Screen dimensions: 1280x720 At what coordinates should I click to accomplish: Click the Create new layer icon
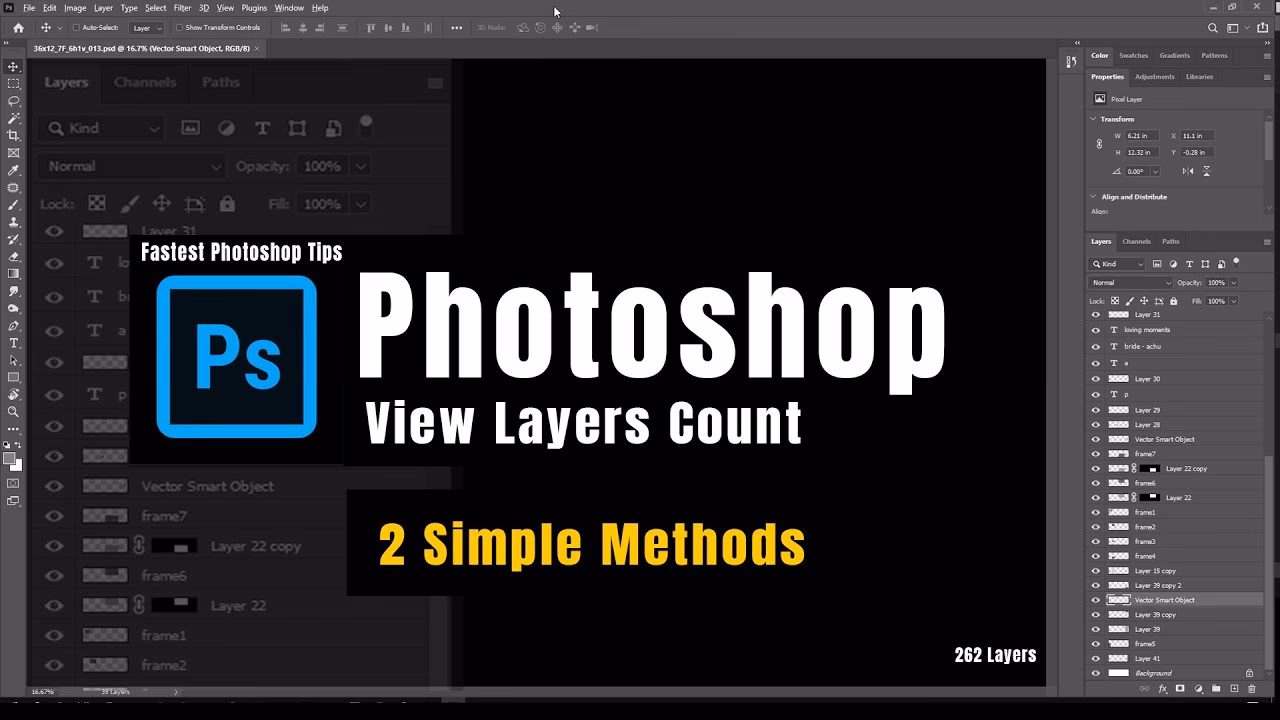(x=1234, y=689)
